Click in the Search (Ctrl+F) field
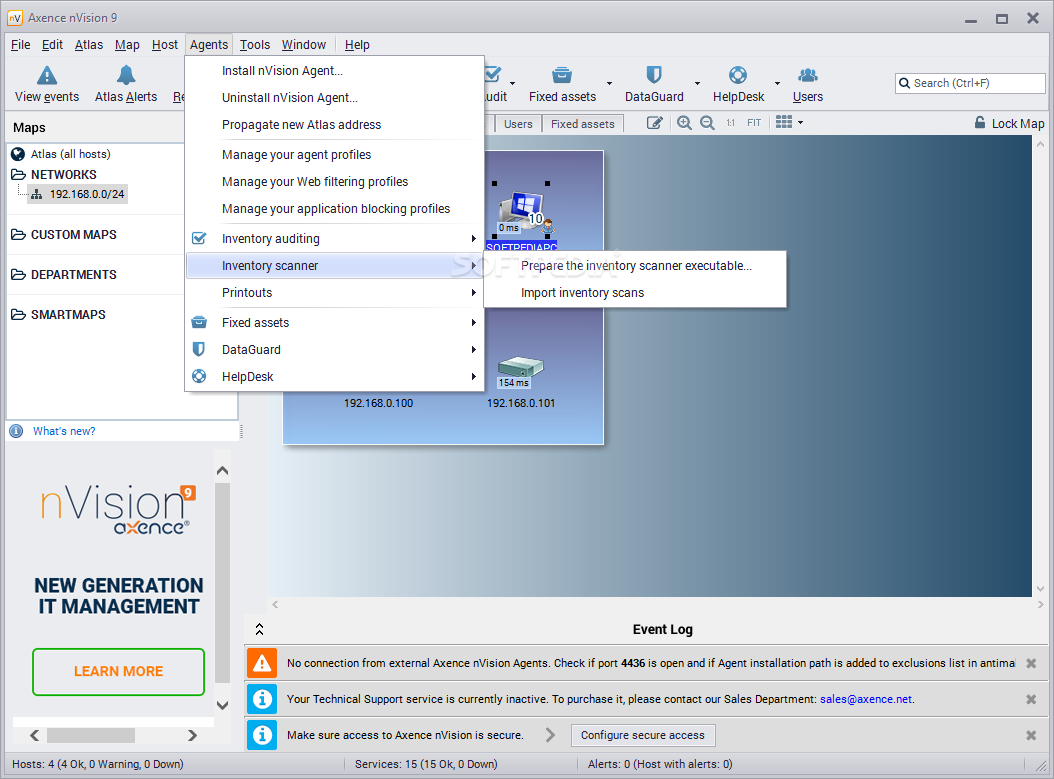The width and height of the screenshot is (1054, 779). point(970,83)
